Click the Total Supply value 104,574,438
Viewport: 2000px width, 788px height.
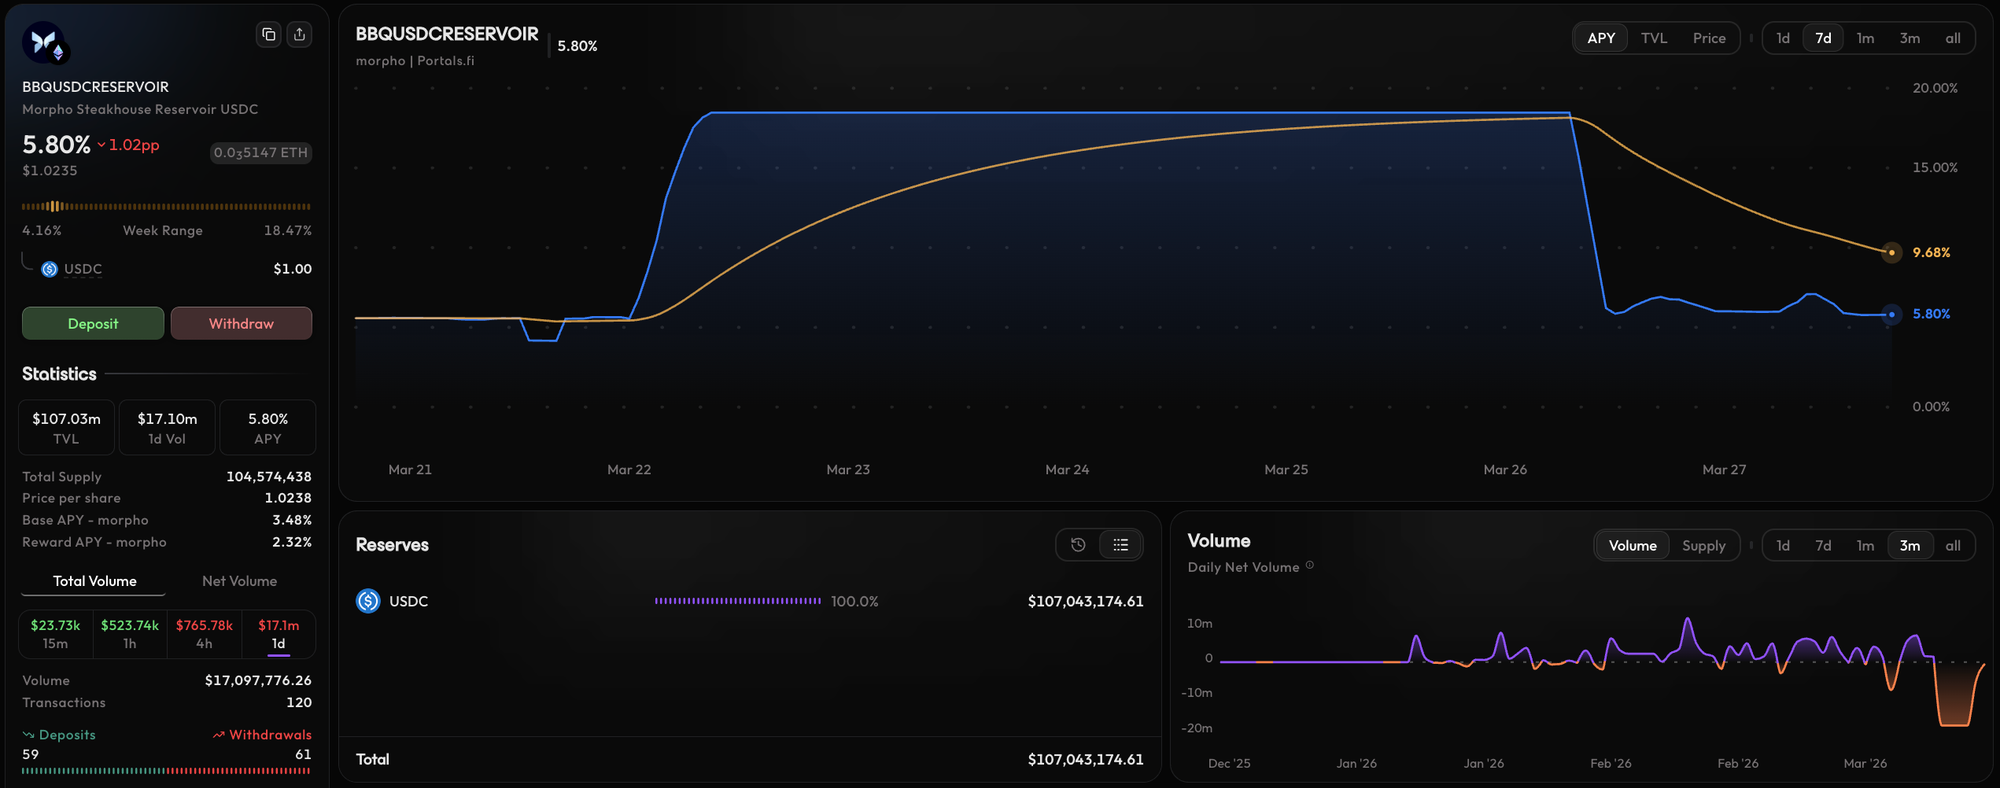coord(269,477)
